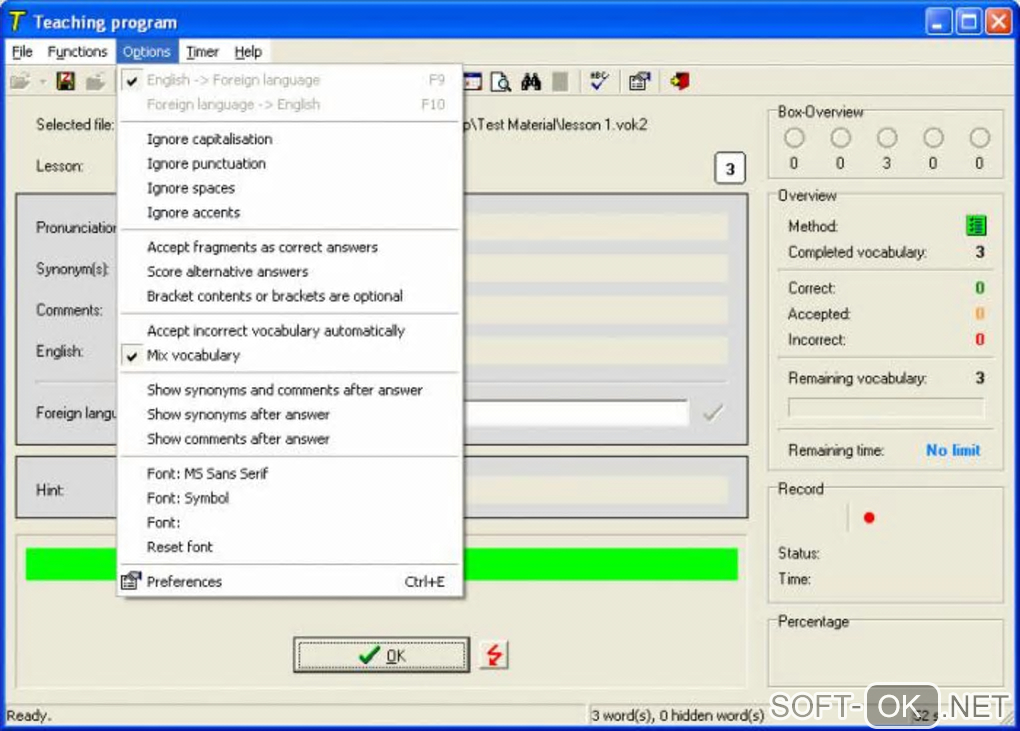Toggle English -> Foreign language option

(x=290, y=80)
